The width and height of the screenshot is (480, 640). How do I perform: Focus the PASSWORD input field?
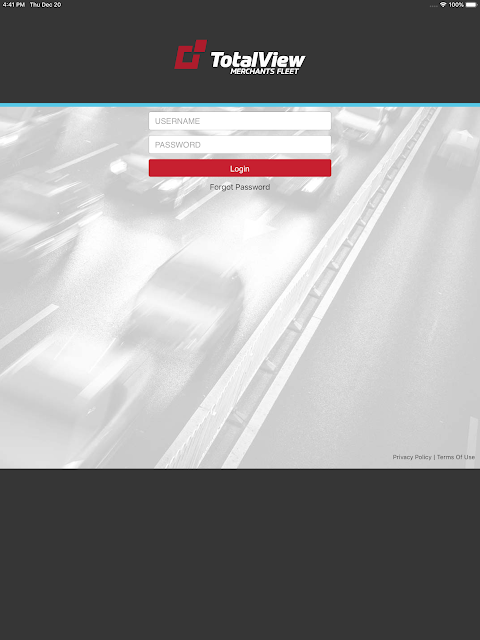(x=240, y=144)
